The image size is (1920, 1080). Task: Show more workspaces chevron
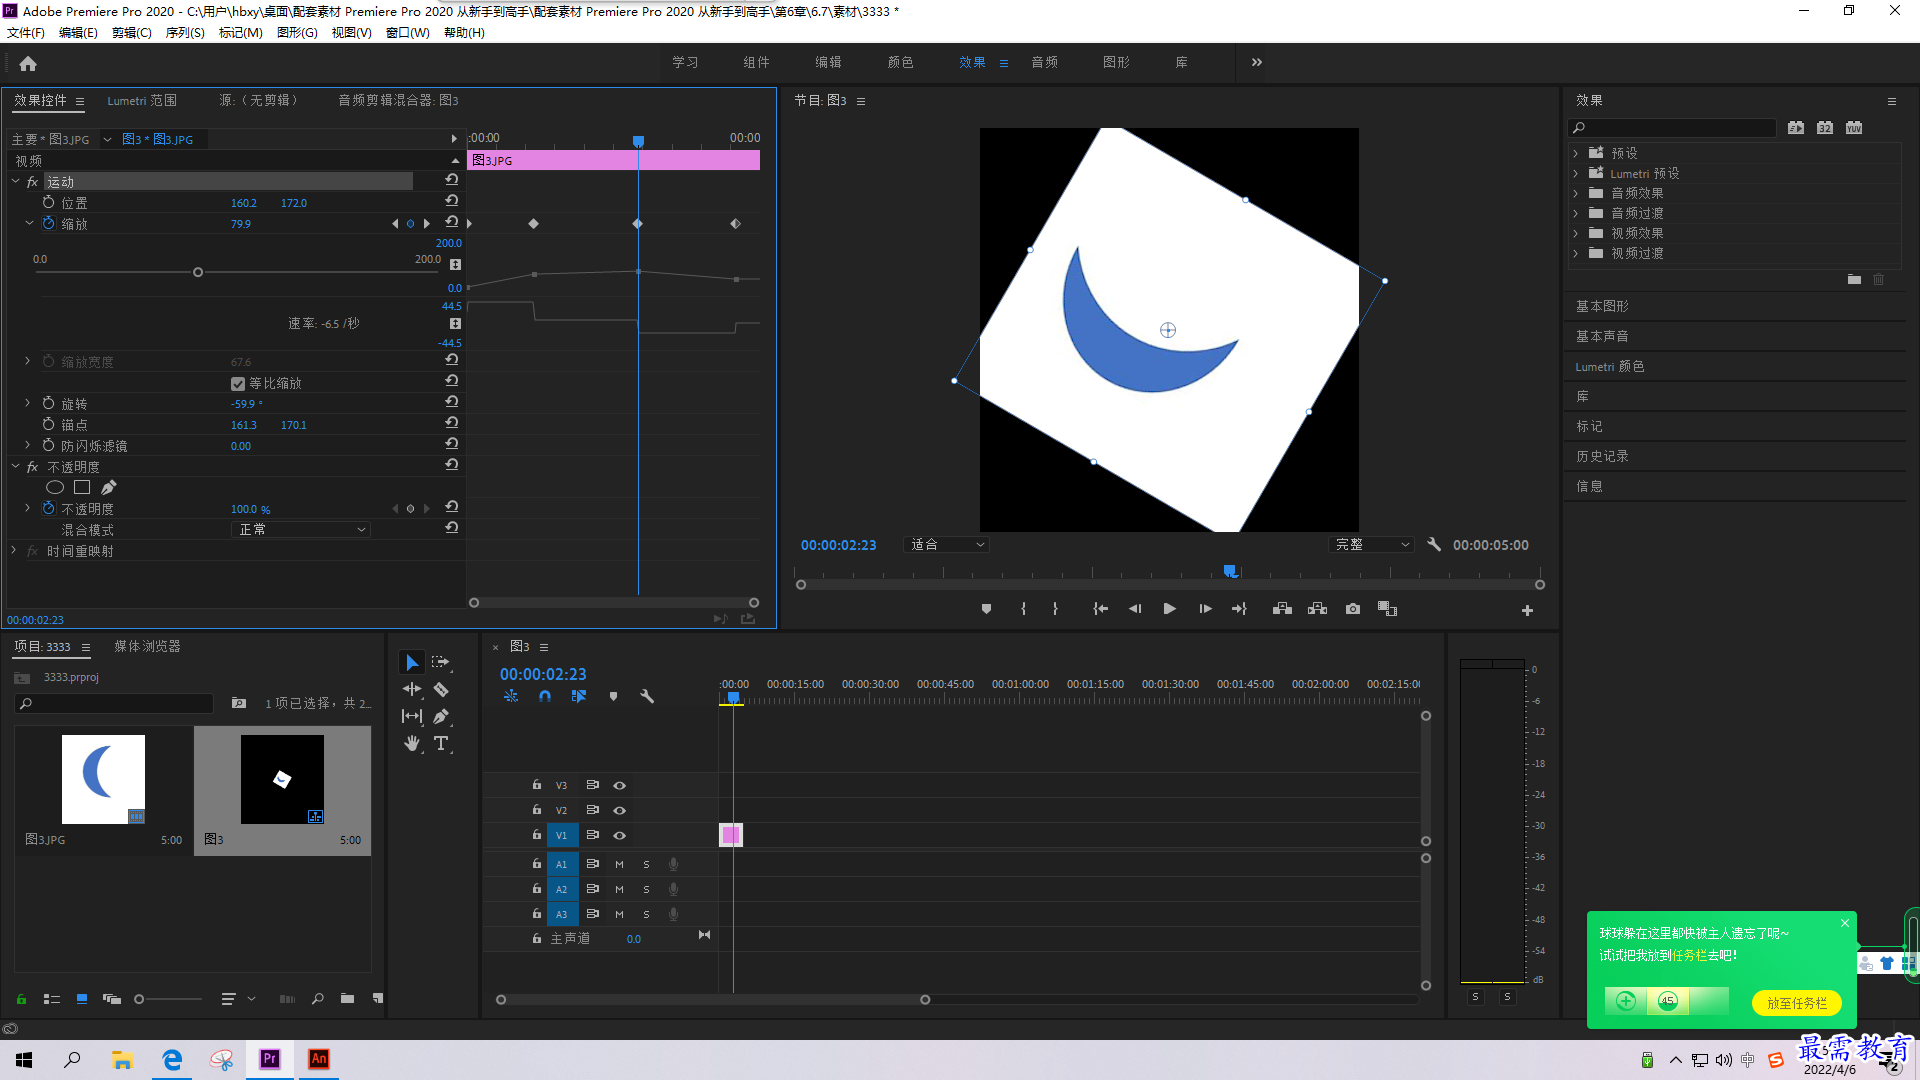point(1257,62)
